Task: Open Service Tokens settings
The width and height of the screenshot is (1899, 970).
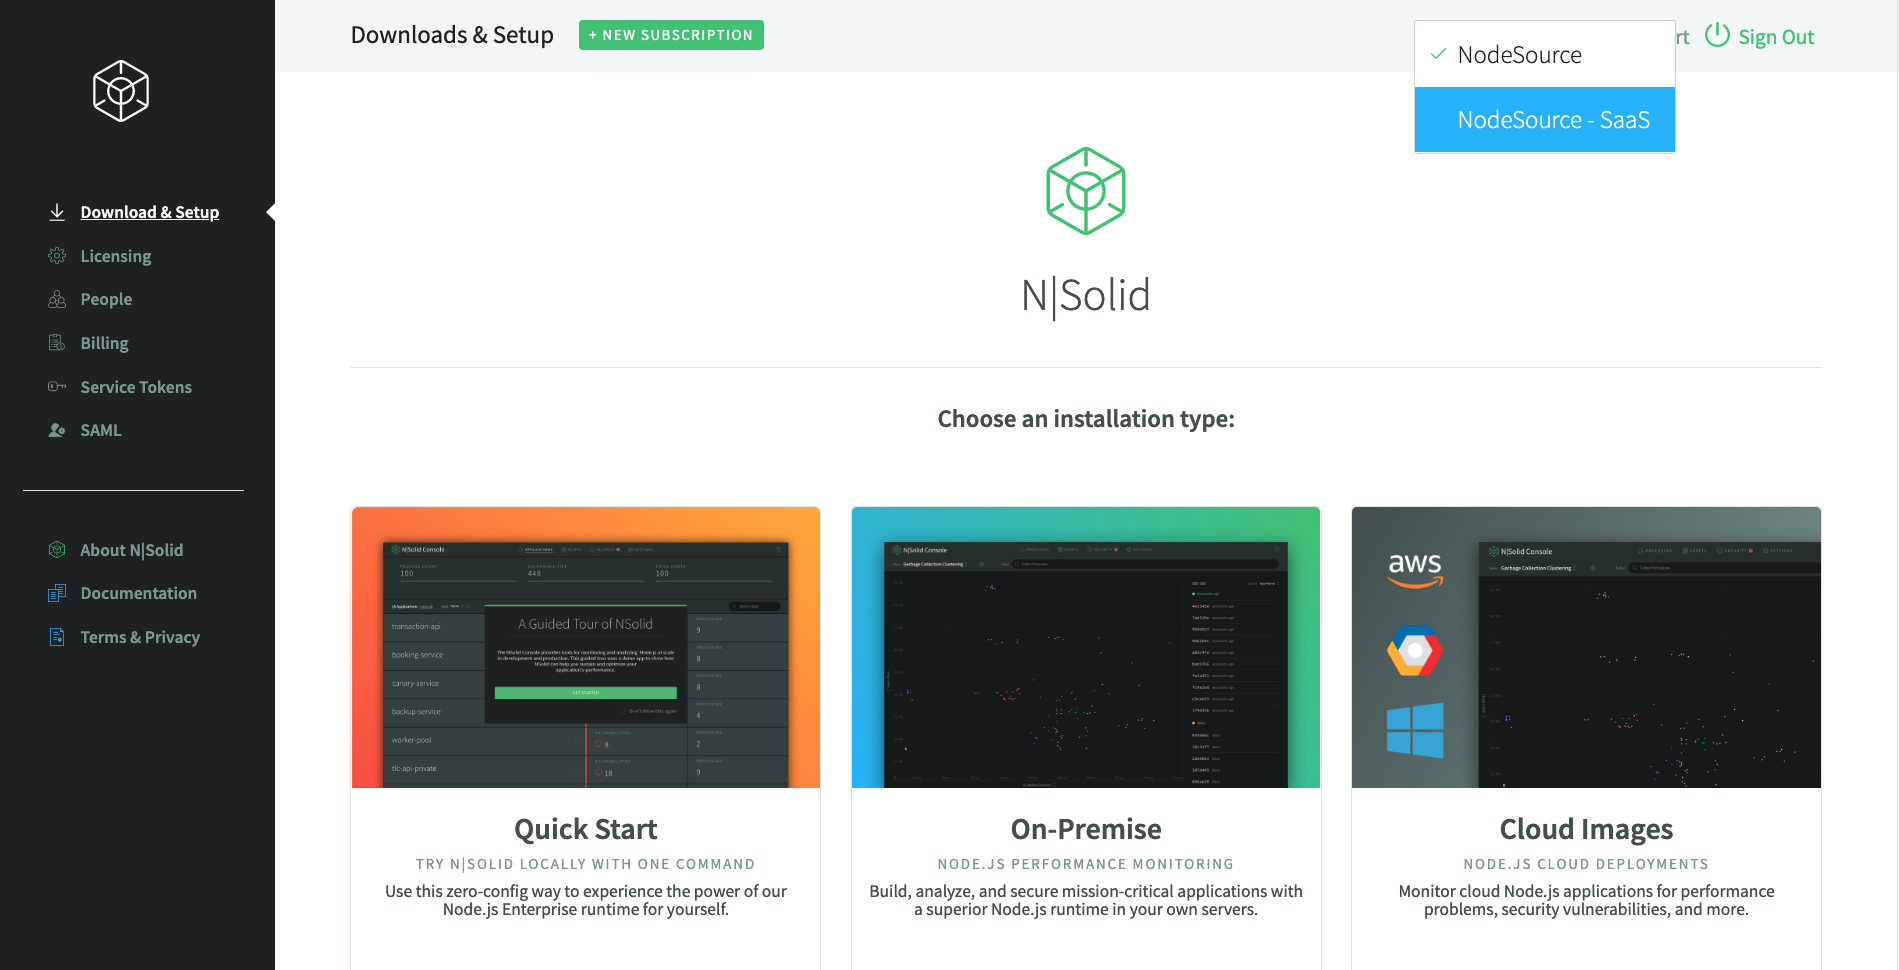Action: [136, 387]
